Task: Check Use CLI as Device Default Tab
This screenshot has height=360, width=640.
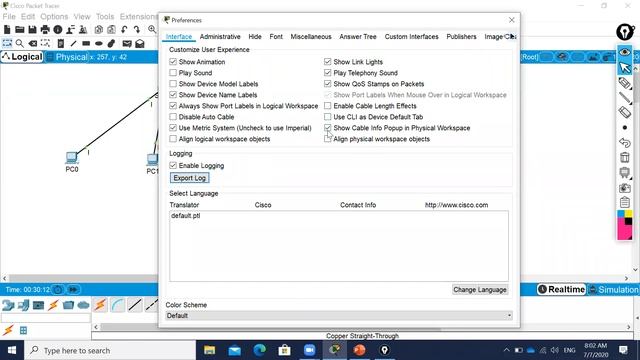Action: 327,117
